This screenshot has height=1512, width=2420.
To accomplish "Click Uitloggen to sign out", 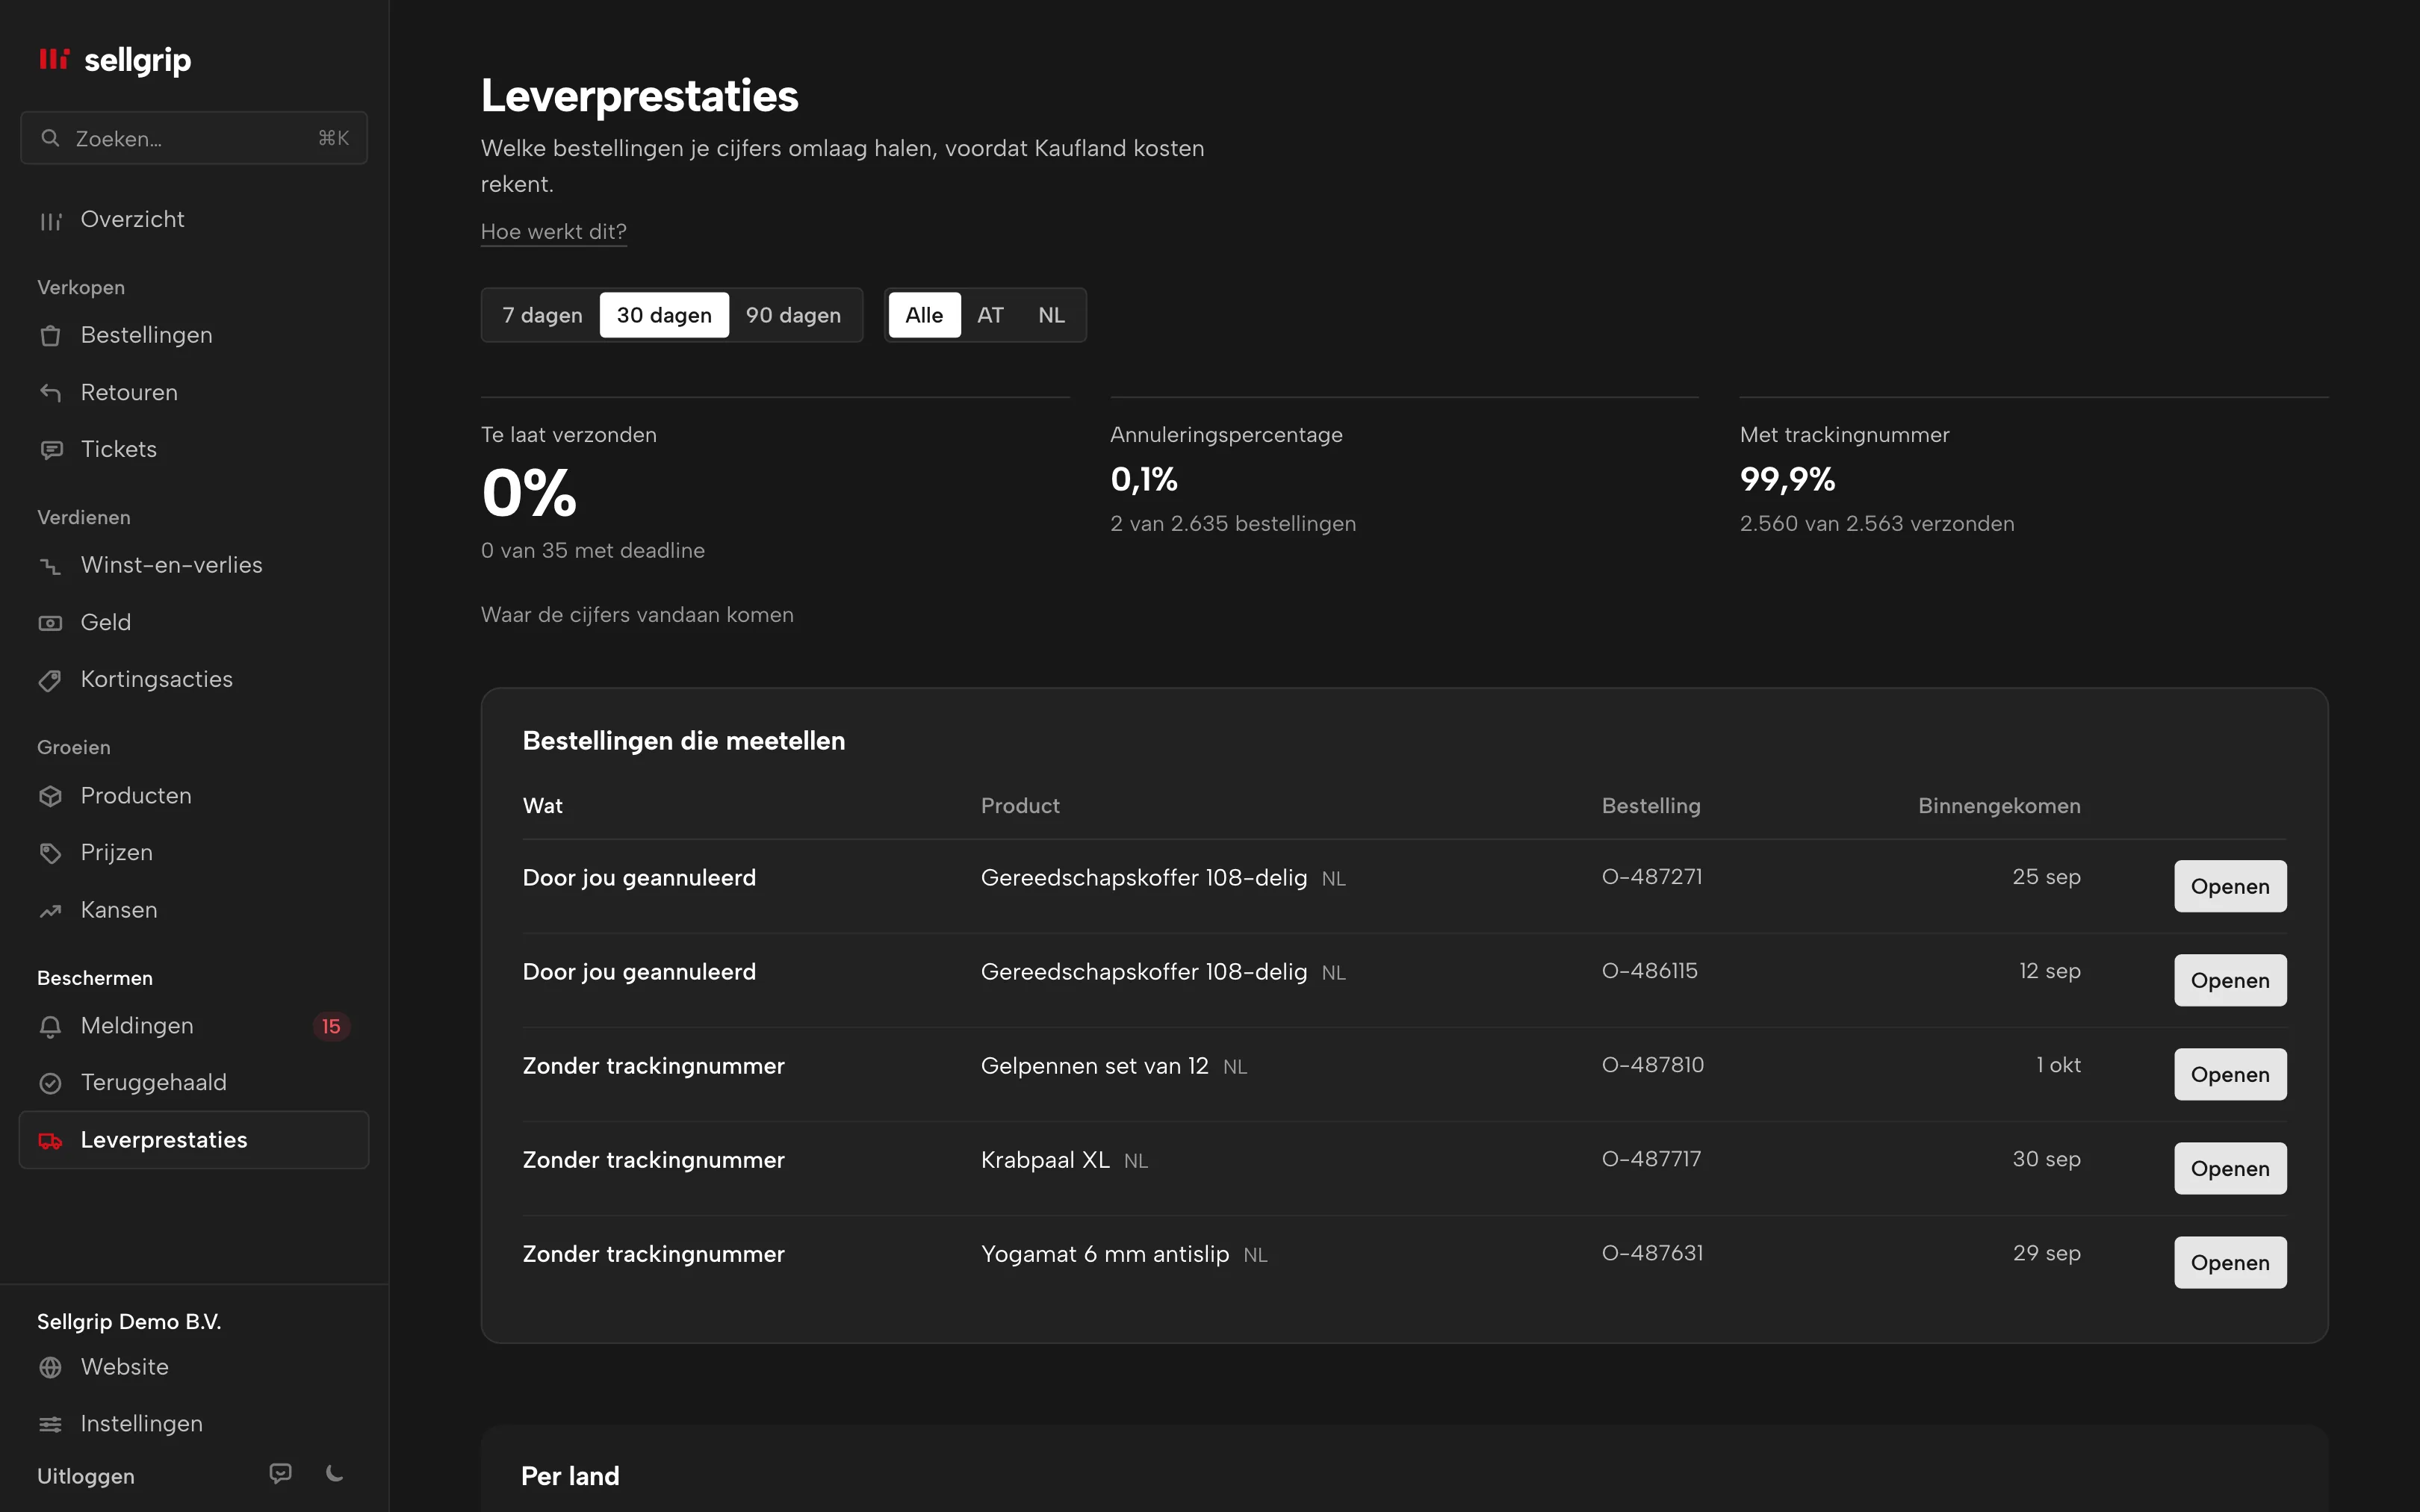I will pyautogui.click(x=86, y=1476).
